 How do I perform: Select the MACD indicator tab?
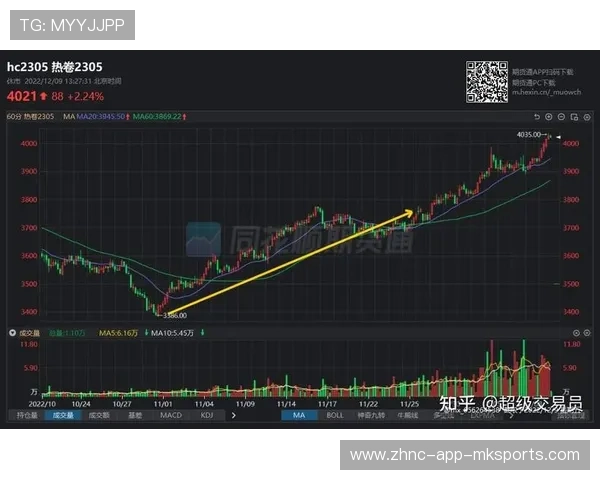tap(171, 415)
